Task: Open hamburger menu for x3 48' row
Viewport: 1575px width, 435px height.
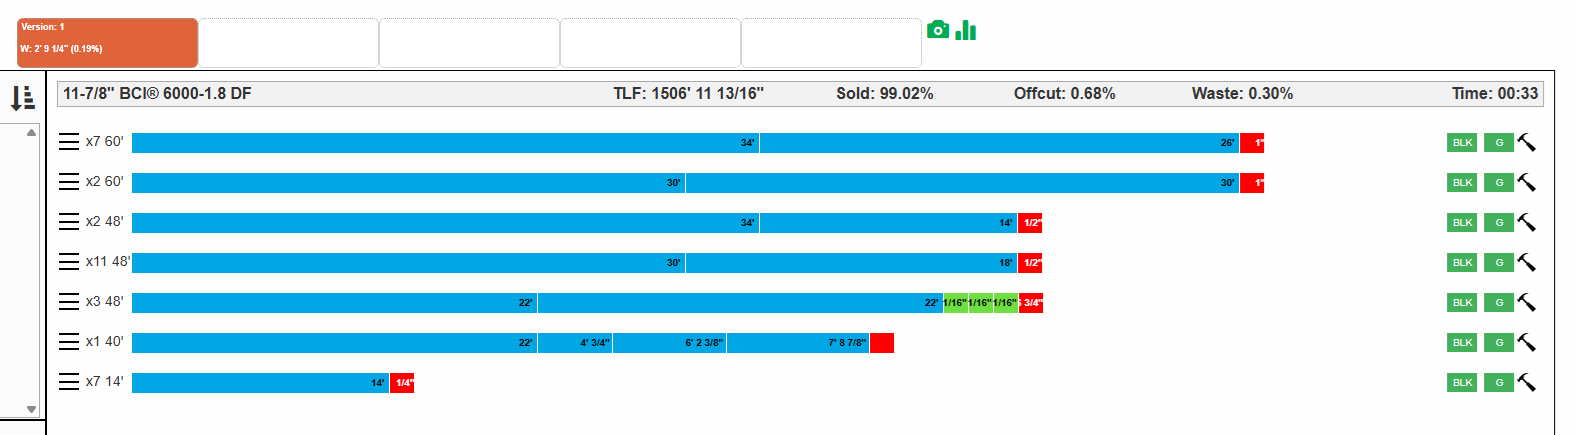Action: coord(69,302)
